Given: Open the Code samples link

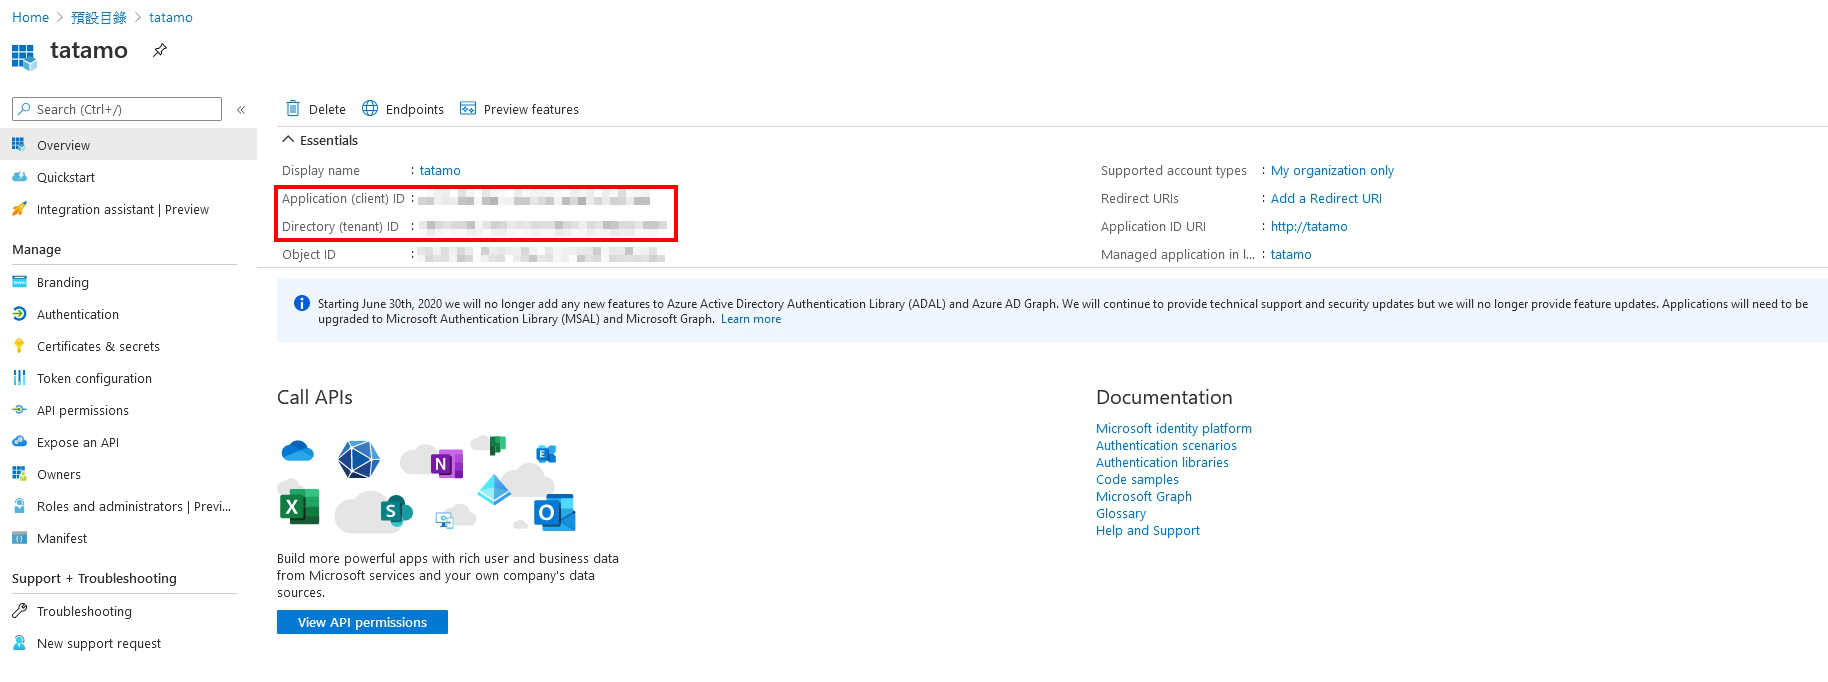Looking at the screenshot, I should [1137, 479].
